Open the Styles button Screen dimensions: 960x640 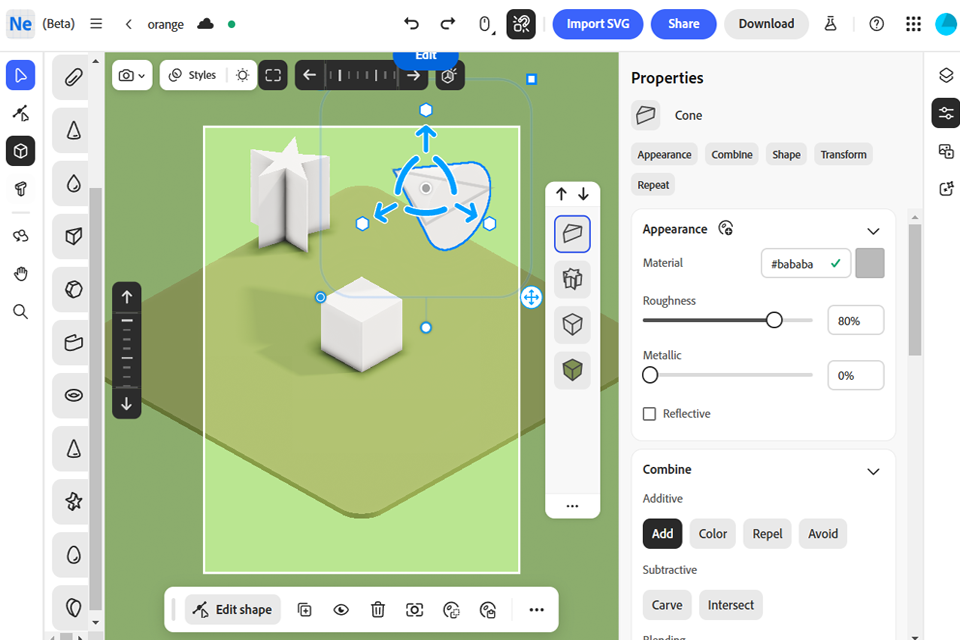pos(193,75)
